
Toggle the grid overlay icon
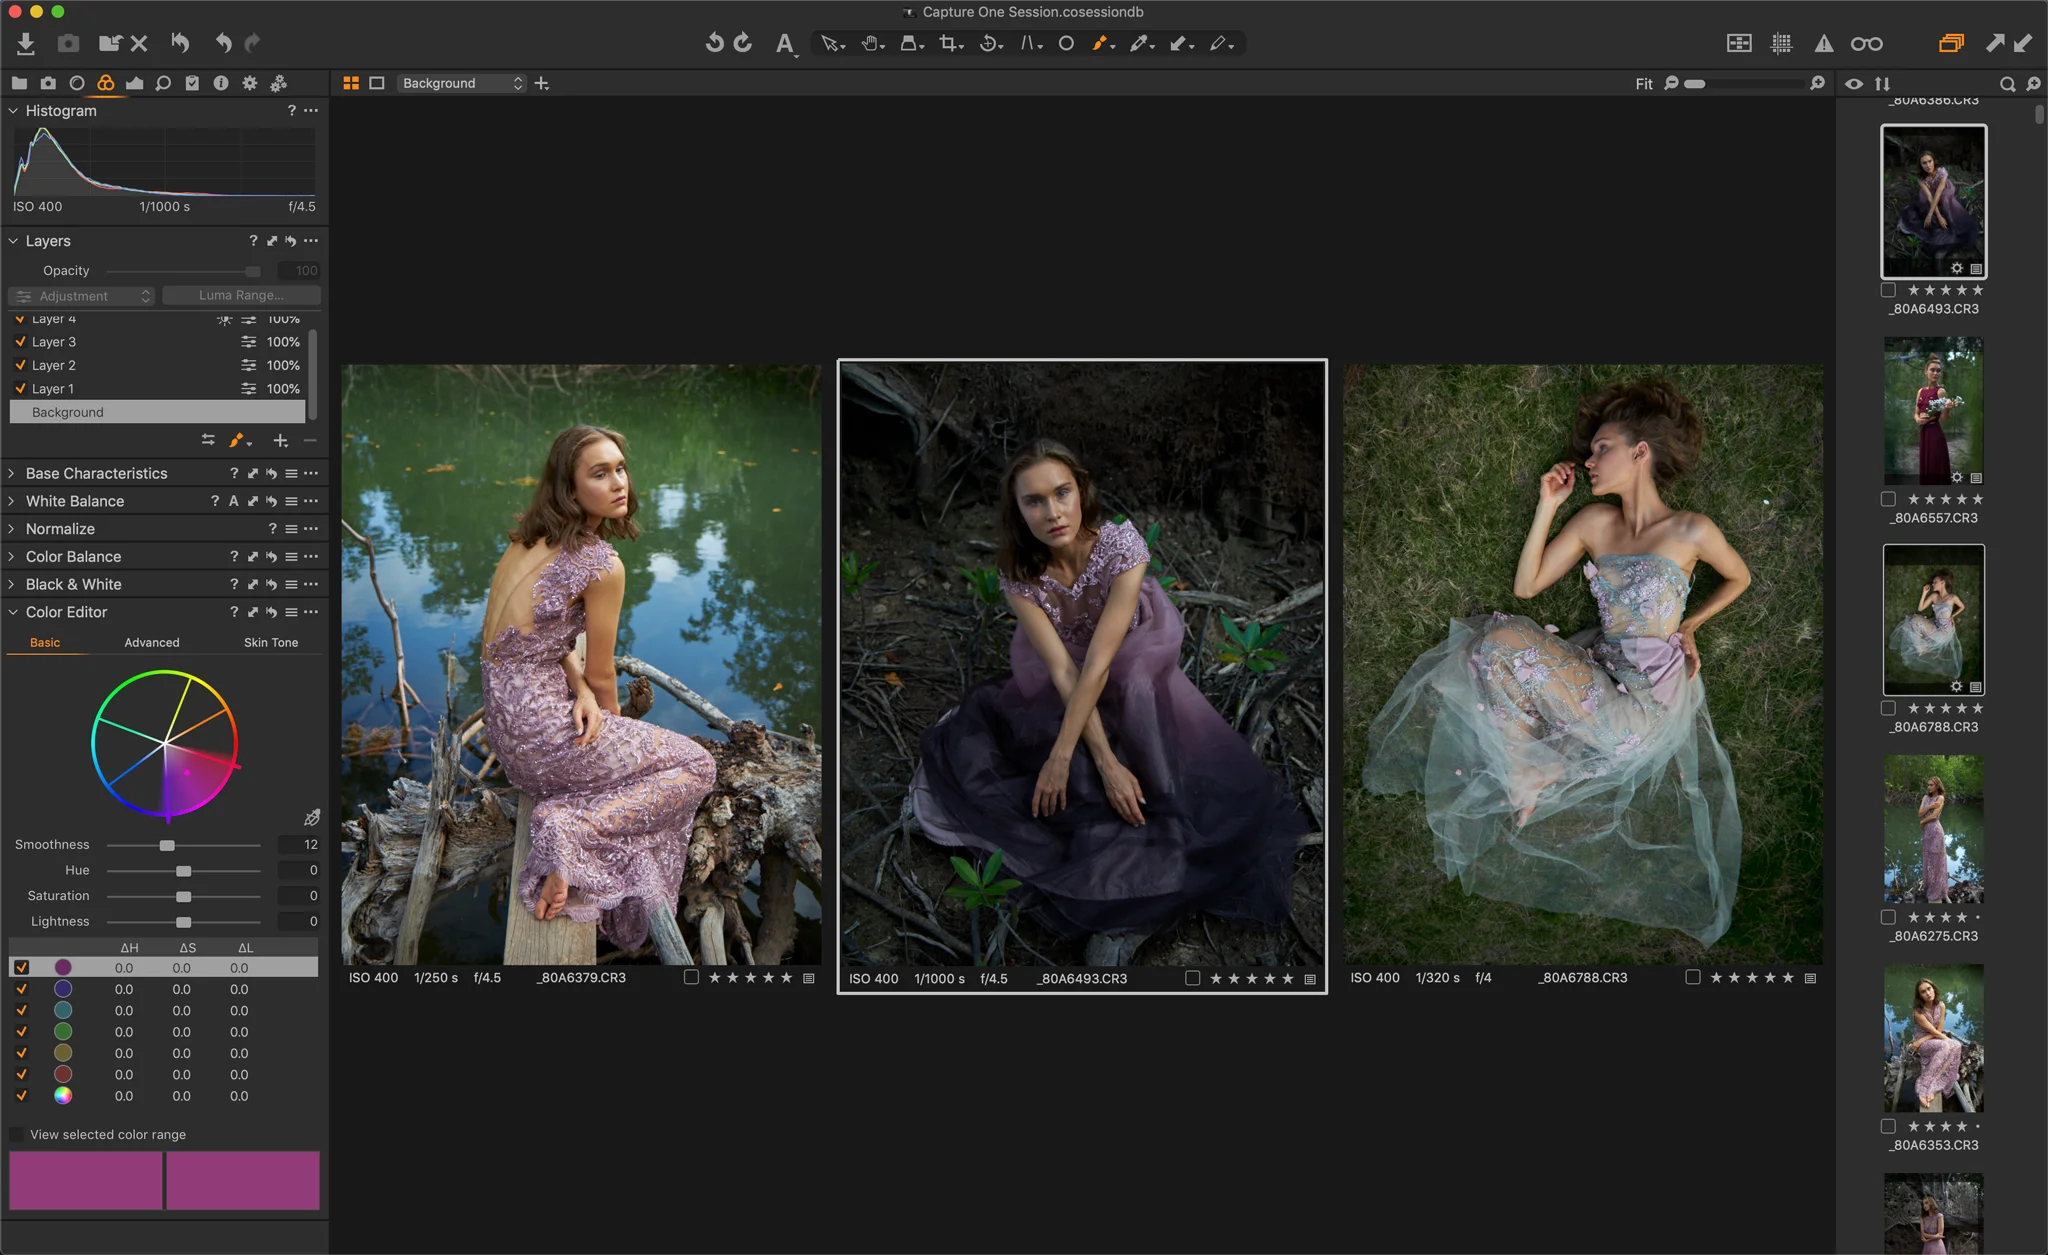1781,43
